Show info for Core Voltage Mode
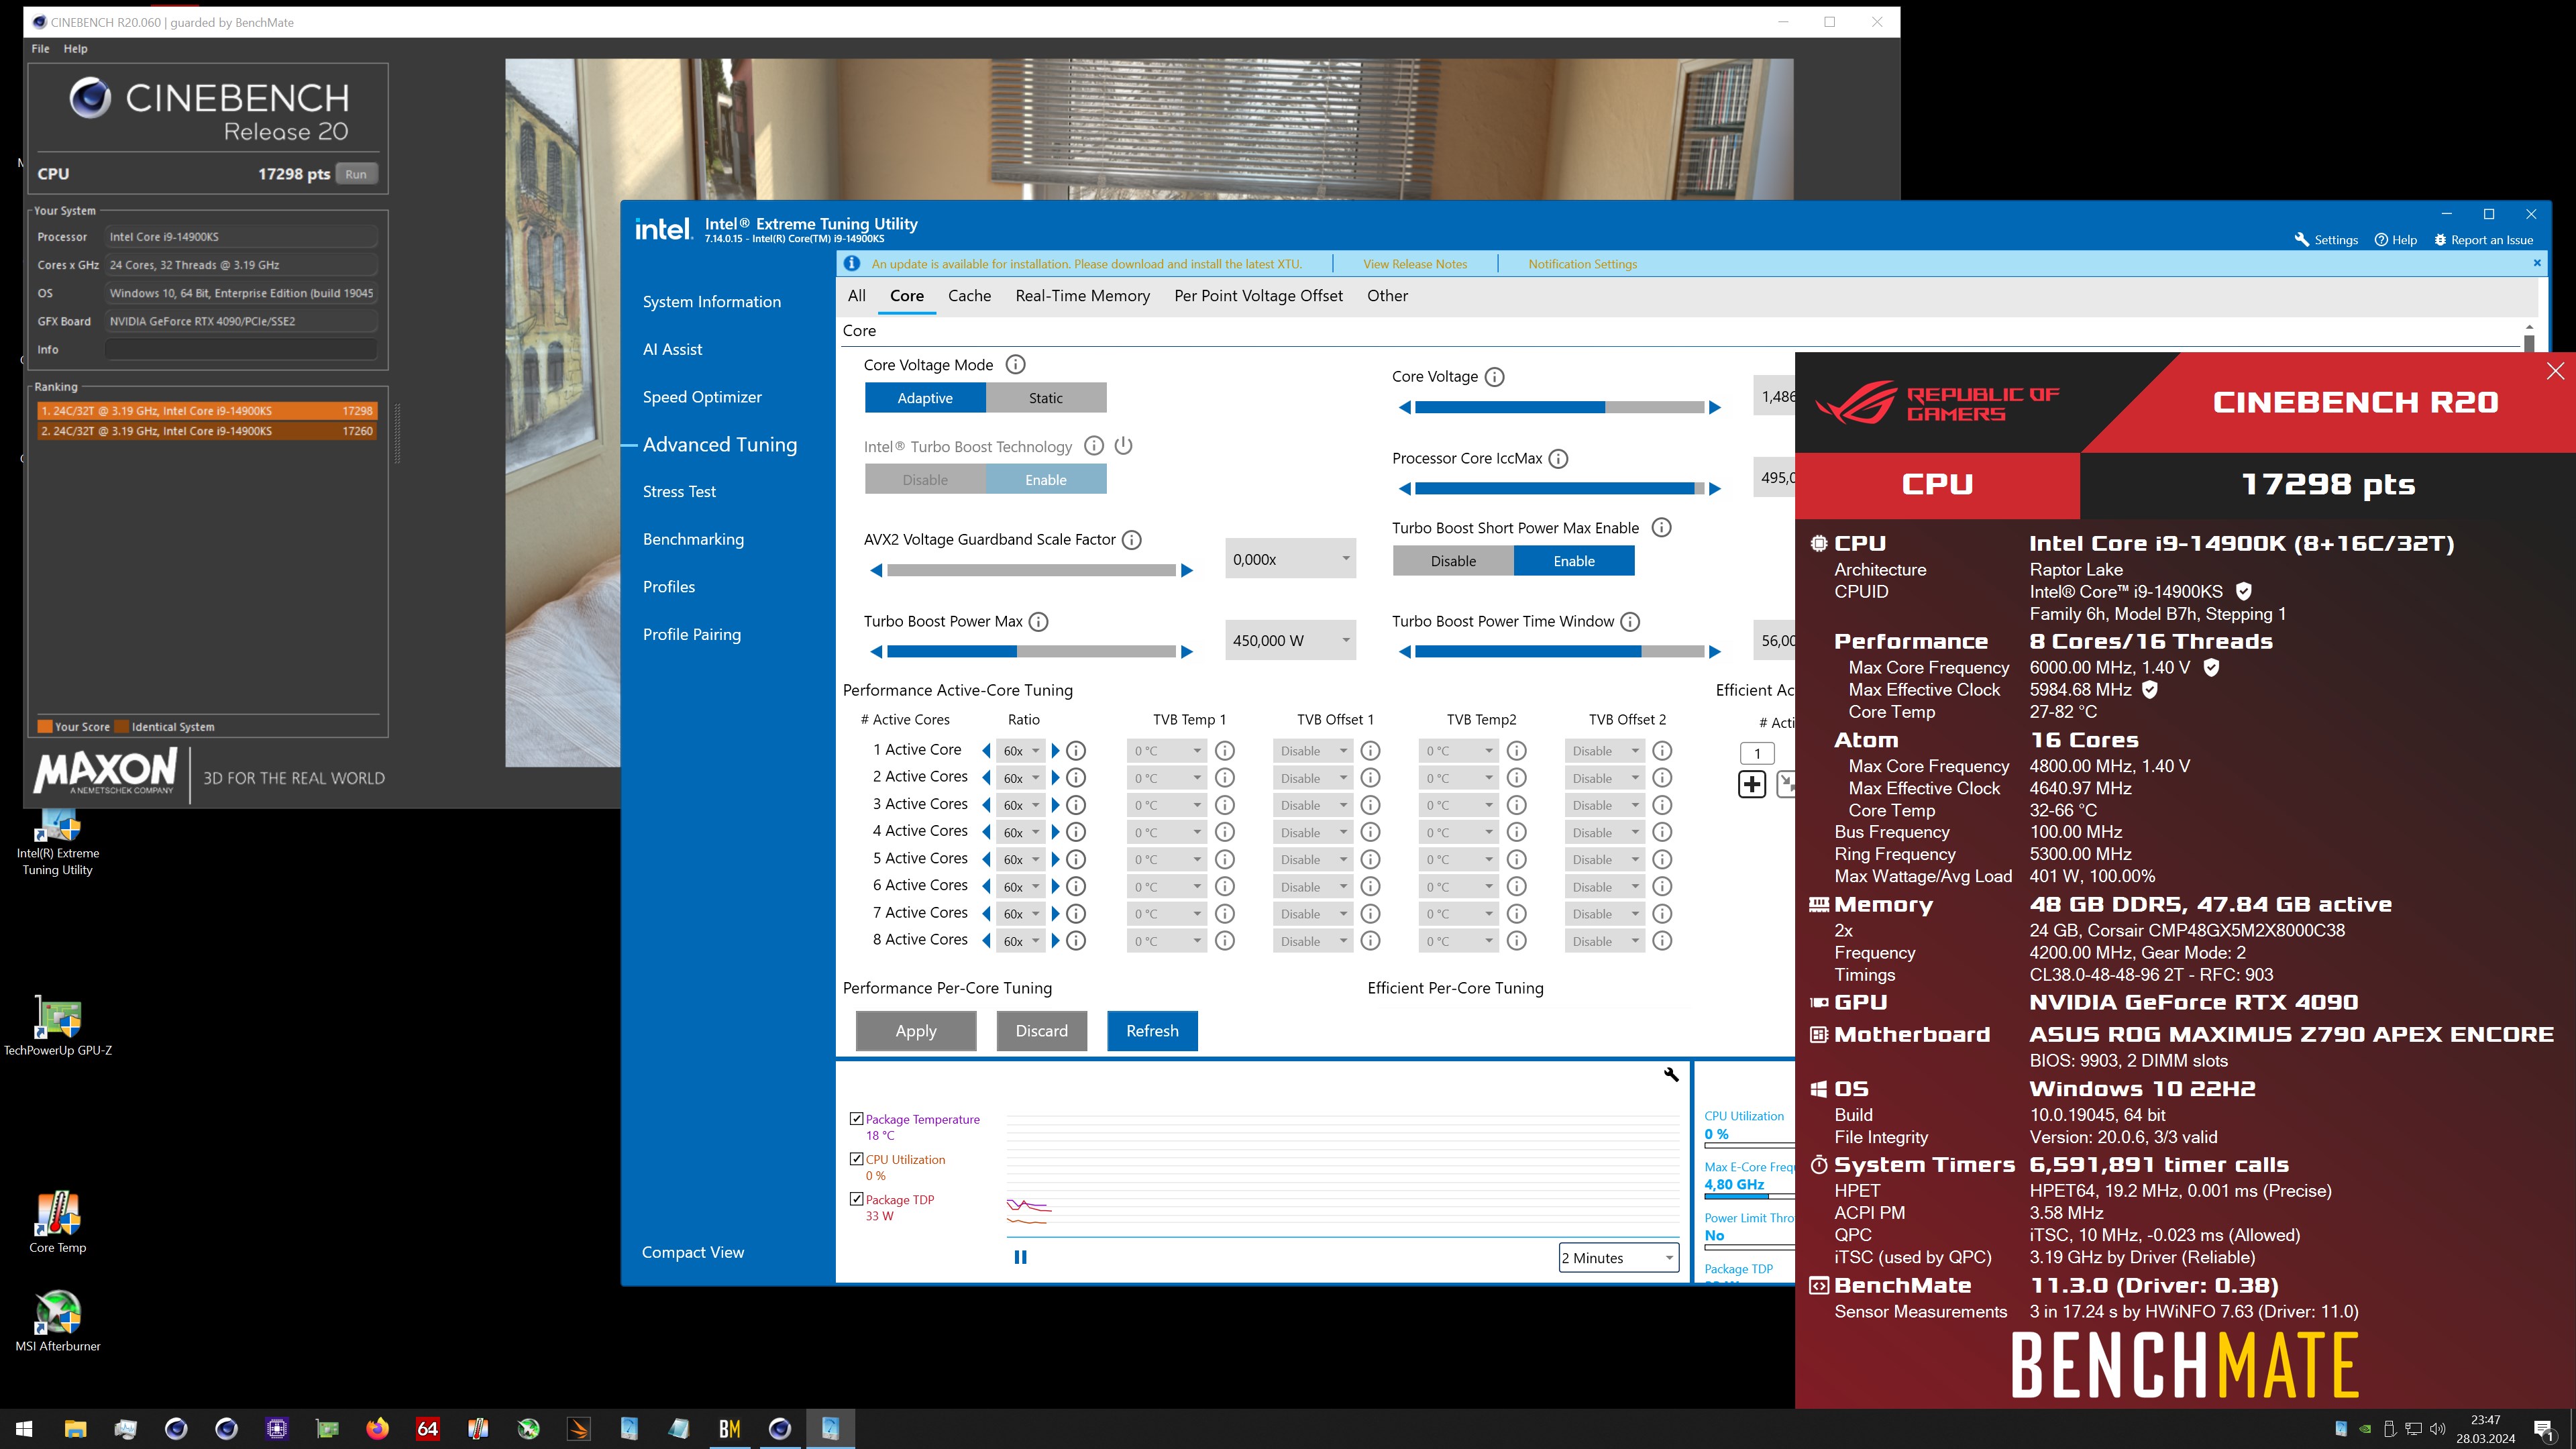 [1015, 365]
